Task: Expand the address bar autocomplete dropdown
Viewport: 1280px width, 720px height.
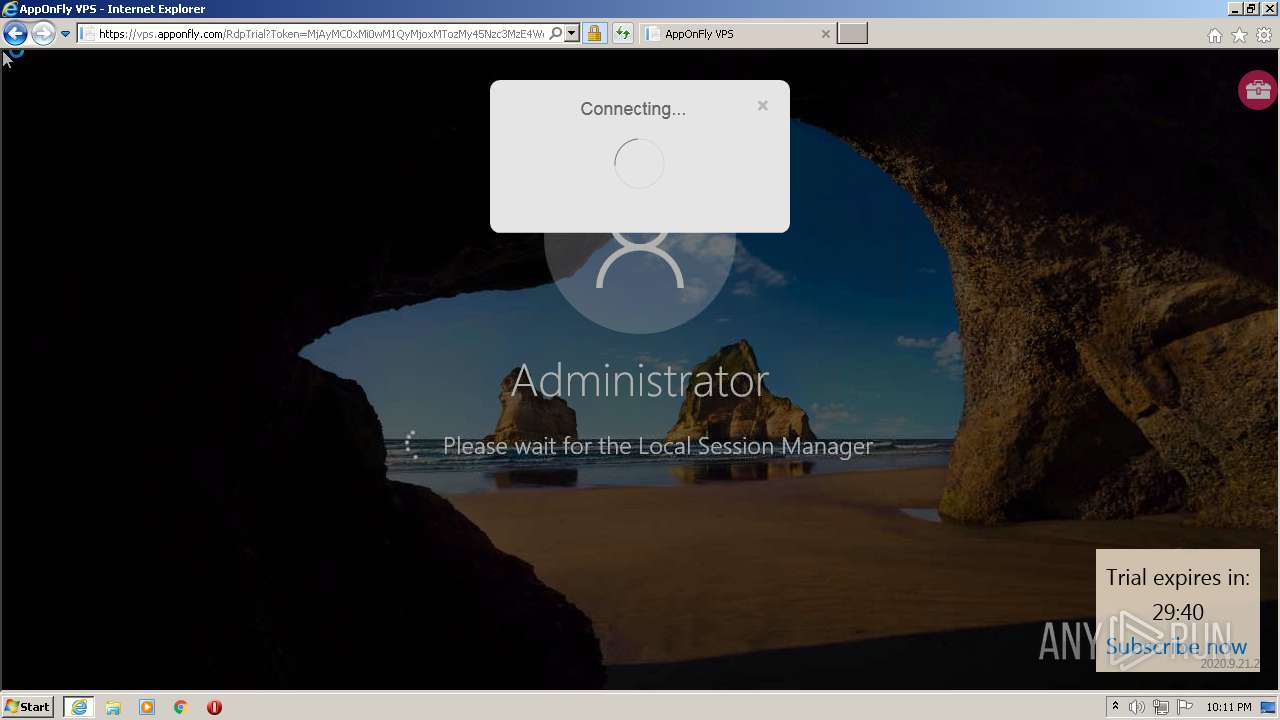Action: click(x=572, y=34)
